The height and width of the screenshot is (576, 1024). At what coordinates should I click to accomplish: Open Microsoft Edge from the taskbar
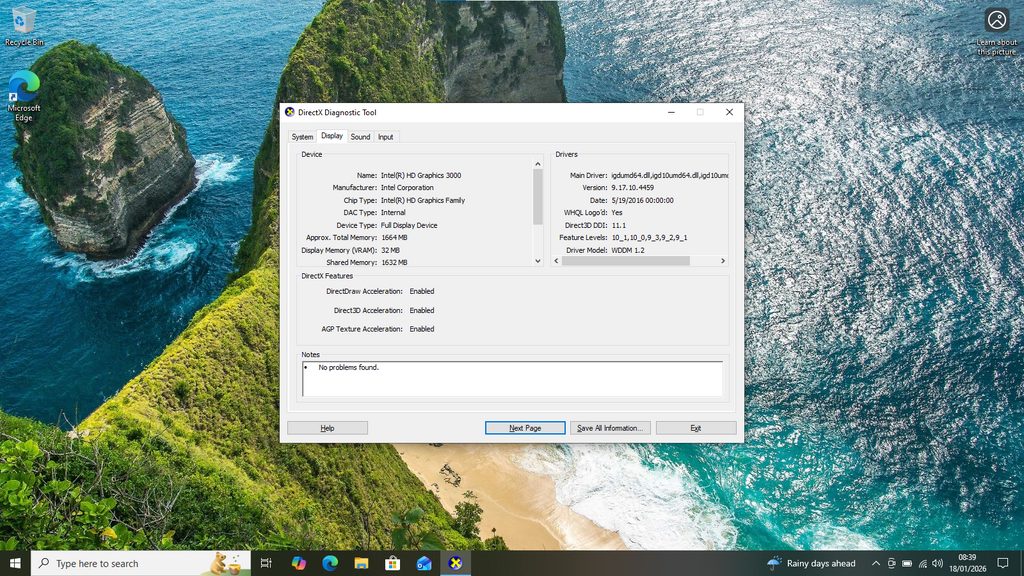[x=329, y=563]
